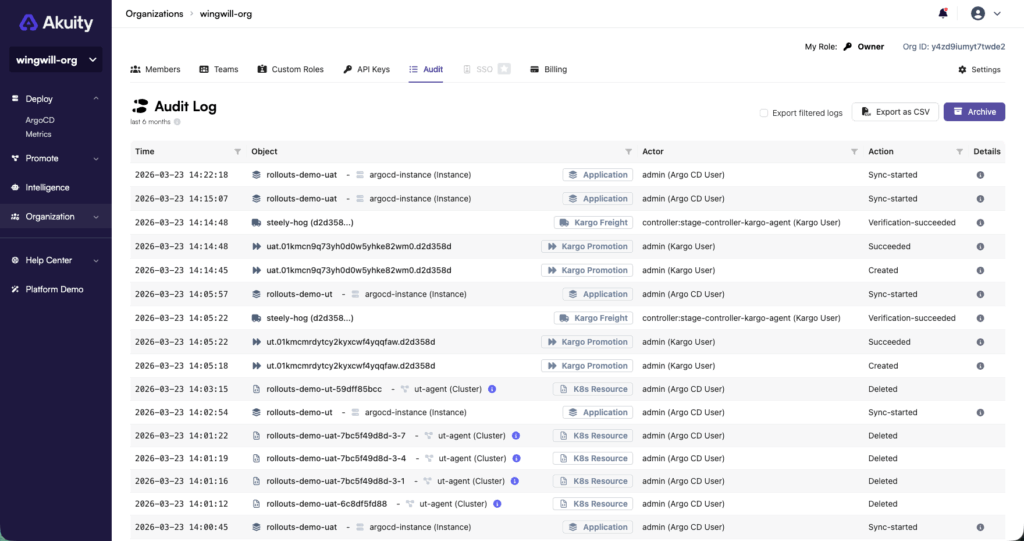Click the Time column filter icon
Viewport: 1024px width, 541px height.
(238, 152)
